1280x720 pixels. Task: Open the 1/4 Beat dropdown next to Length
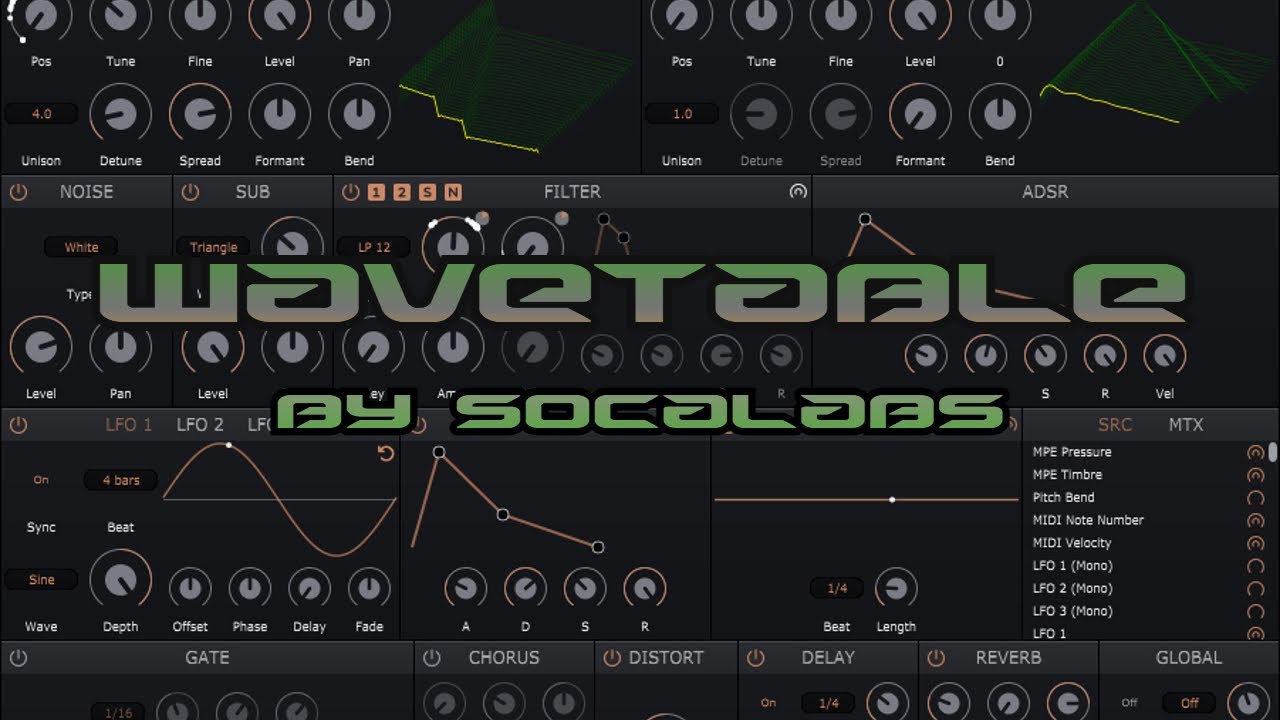[837, 589]
